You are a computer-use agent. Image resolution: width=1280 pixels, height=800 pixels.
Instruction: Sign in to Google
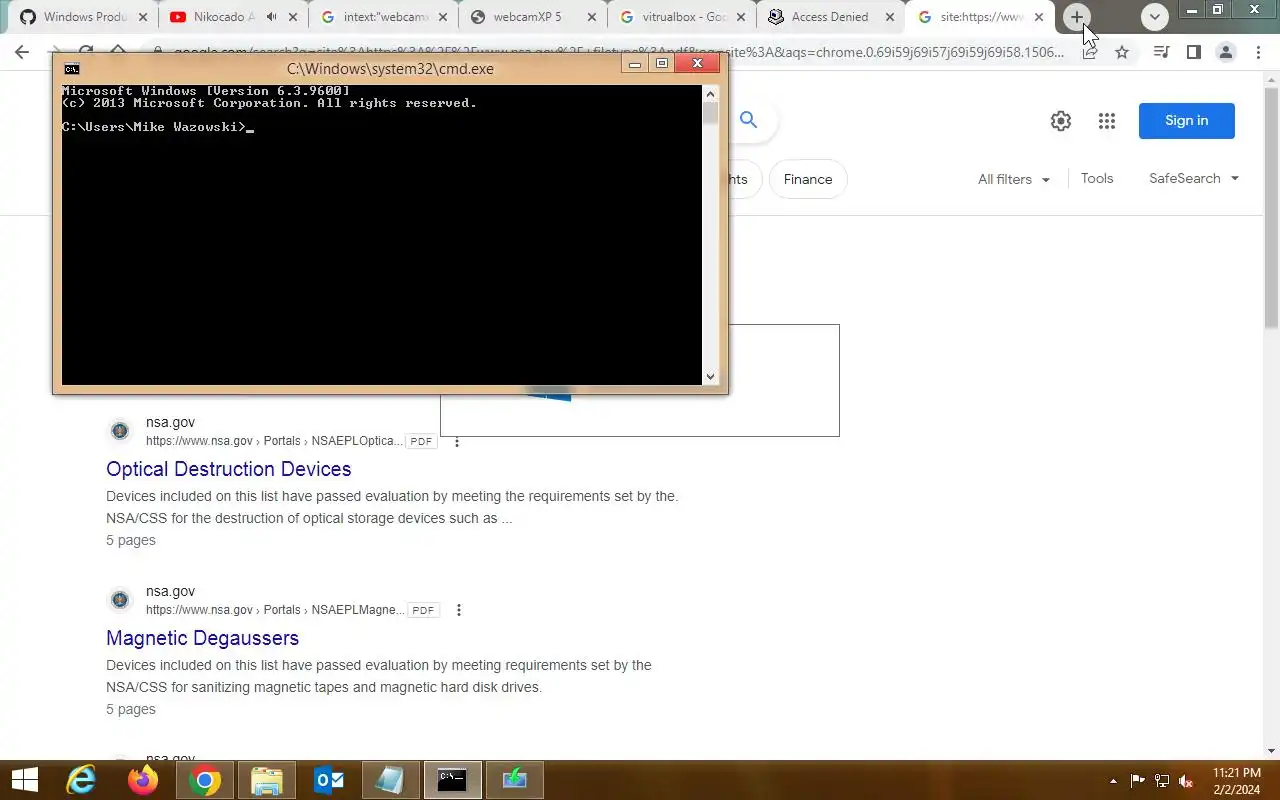pyautogui.click(x=1187, y=121)
